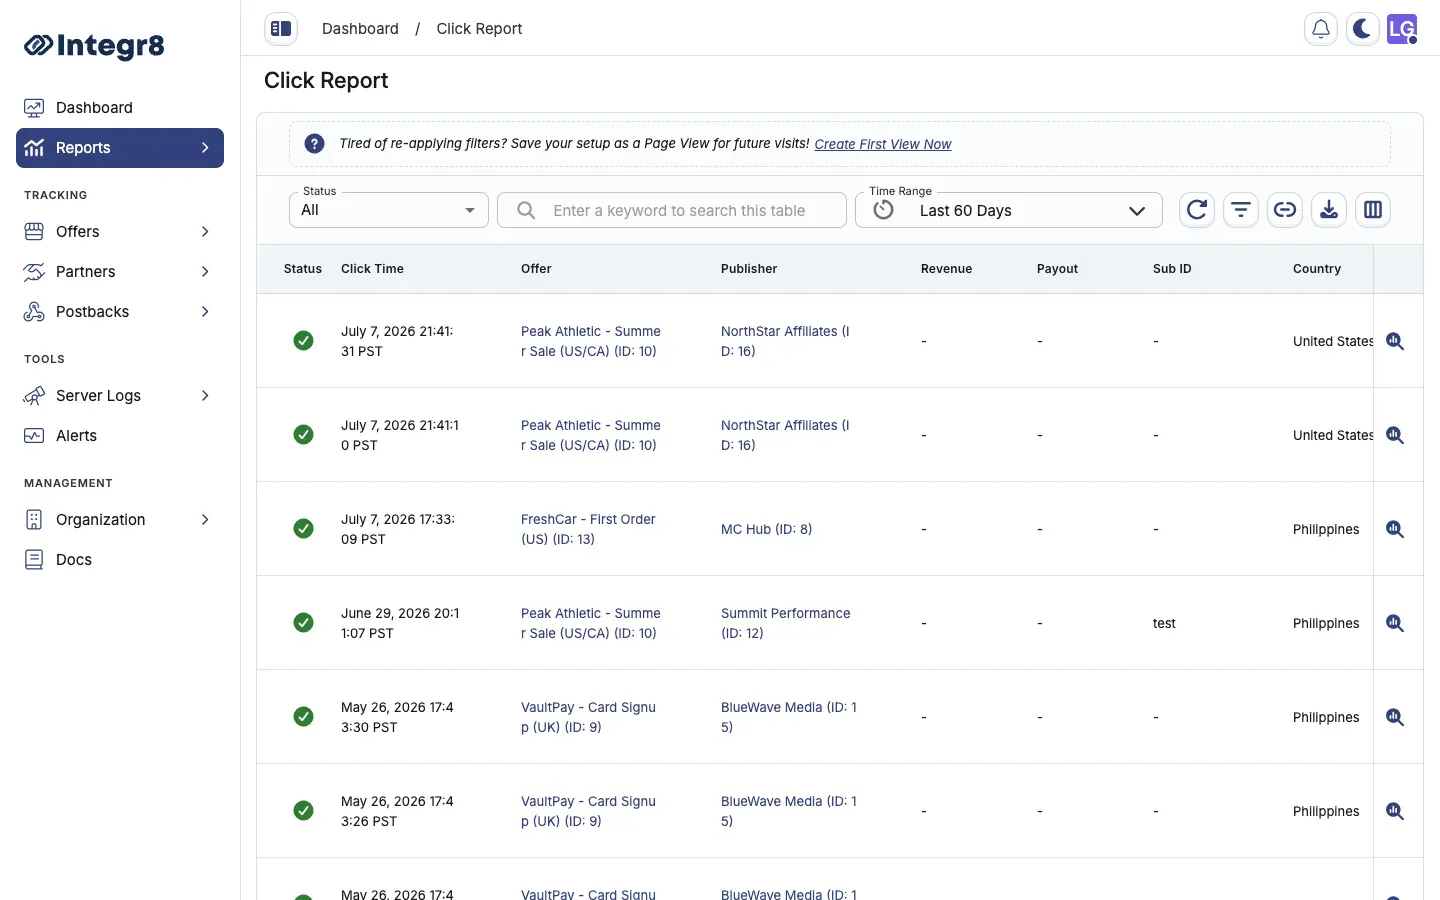Click status check of FreshCar row
This screenshot has width=1440, height=900.
[303, 529]
